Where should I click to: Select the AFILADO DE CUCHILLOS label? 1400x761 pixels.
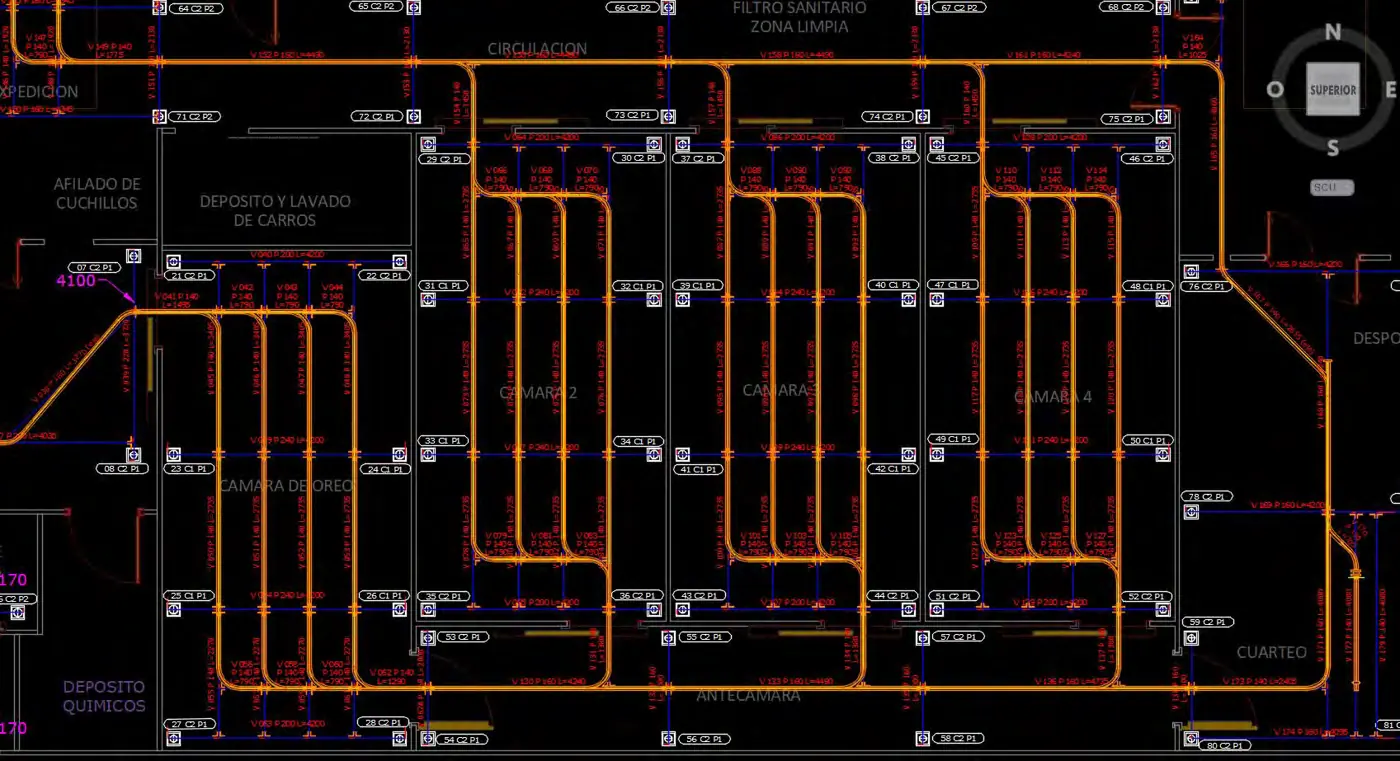[97, 193]
